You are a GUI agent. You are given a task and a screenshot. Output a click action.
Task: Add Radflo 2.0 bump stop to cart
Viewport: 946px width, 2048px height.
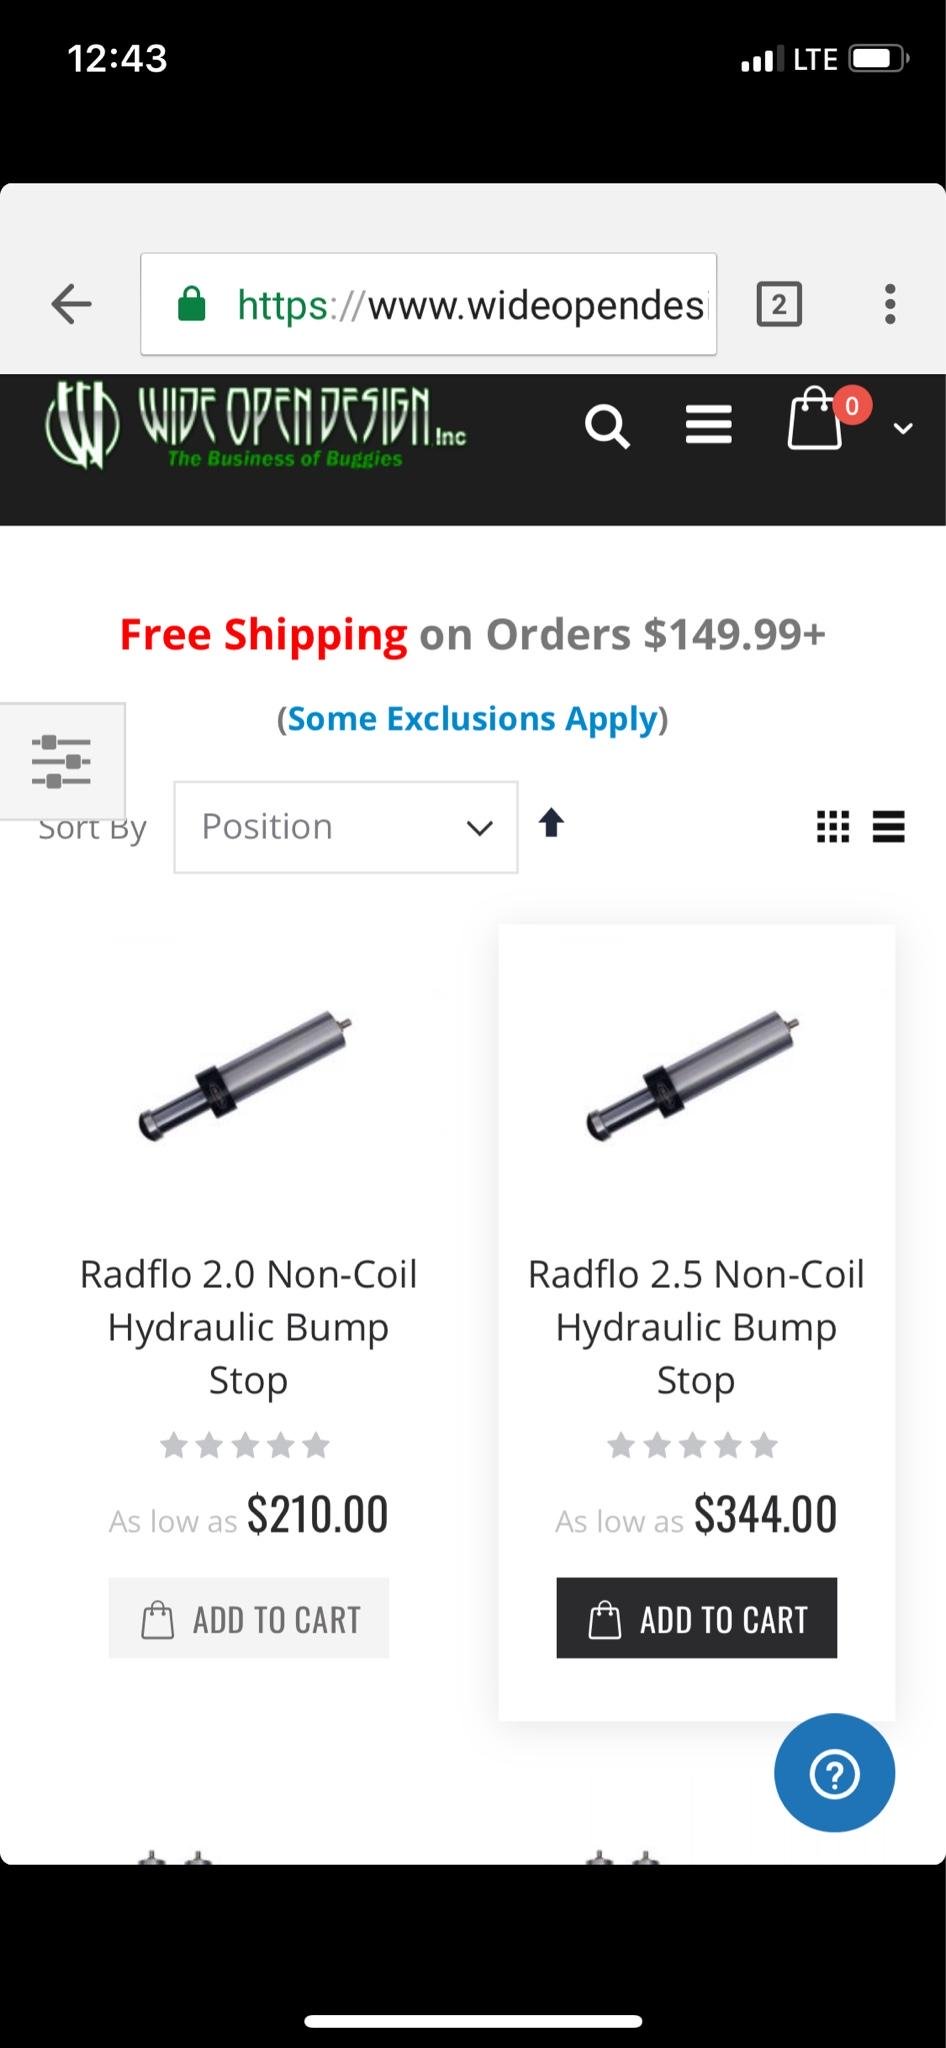(249, 1618)
